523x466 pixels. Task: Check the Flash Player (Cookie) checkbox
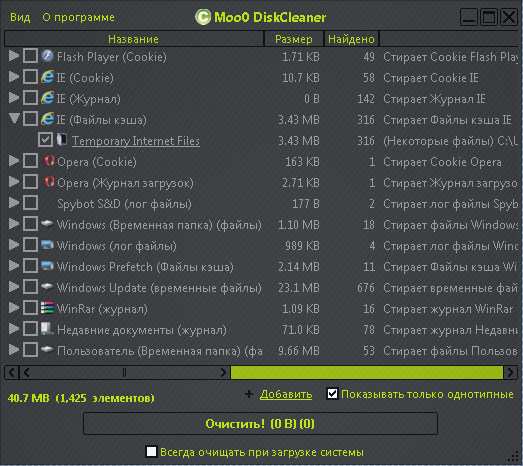tap(30, 56)
